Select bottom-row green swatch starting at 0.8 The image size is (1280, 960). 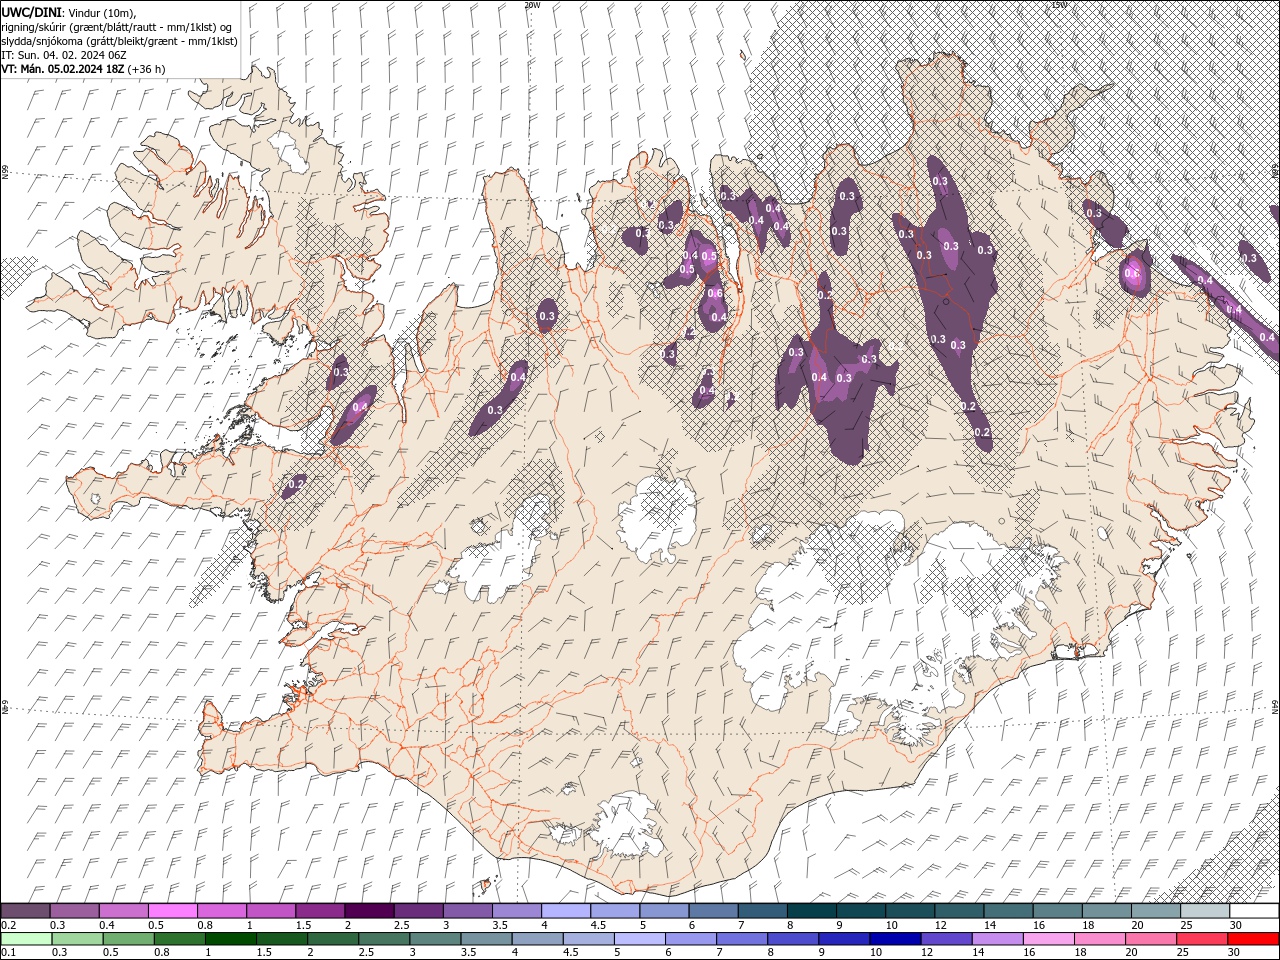click(179, 938)
